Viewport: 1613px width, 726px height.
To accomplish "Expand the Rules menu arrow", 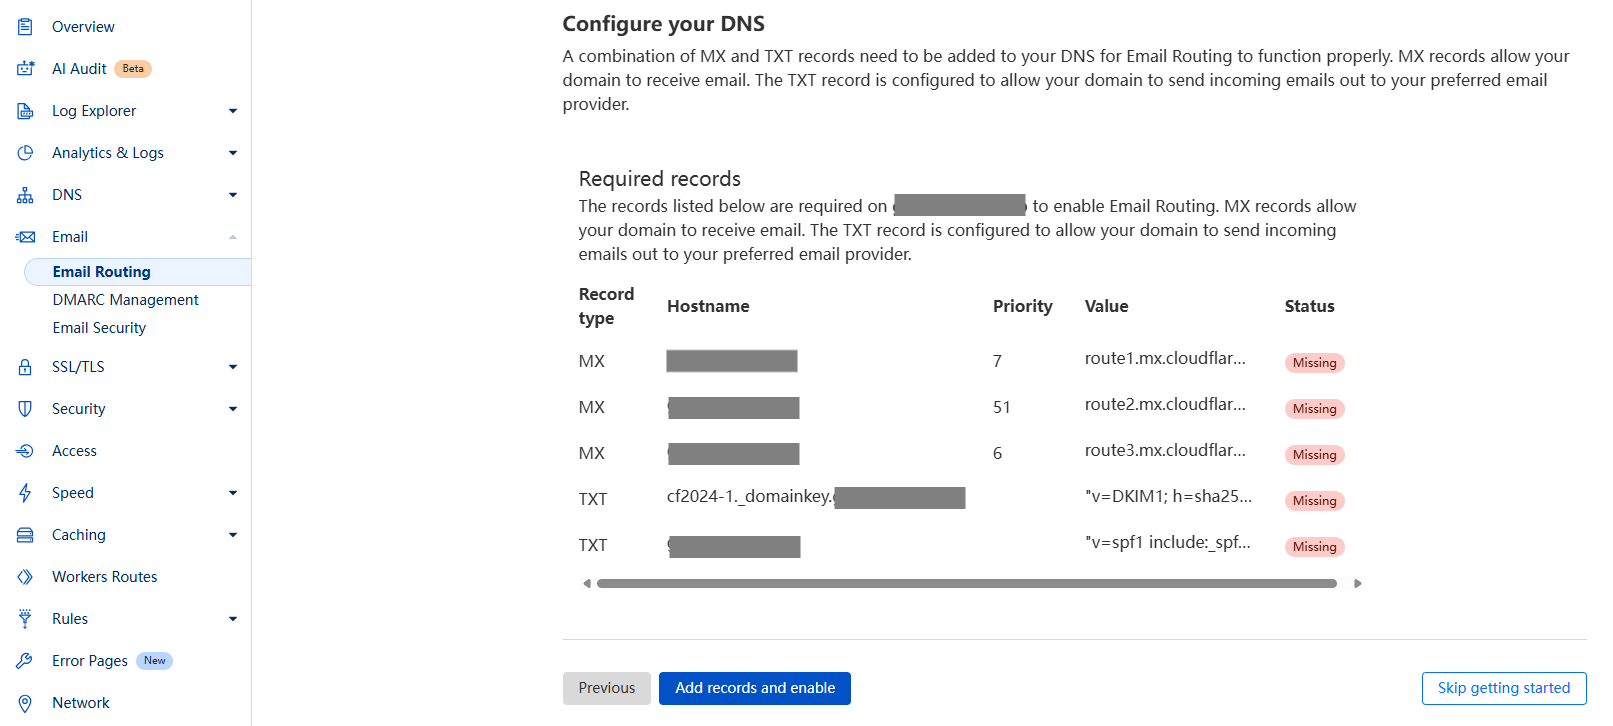I will (x=233, y=619).
